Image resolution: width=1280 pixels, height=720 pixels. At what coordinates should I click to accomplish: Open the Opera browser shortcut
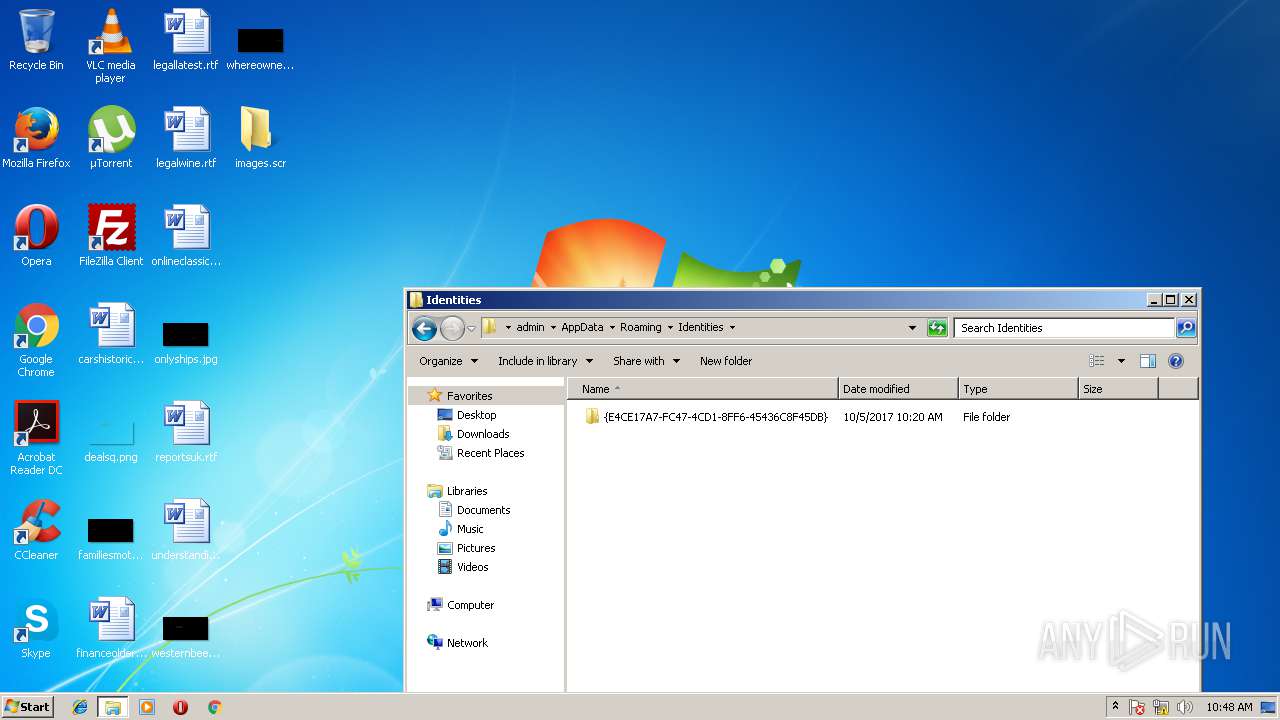[x=36, y=236]
